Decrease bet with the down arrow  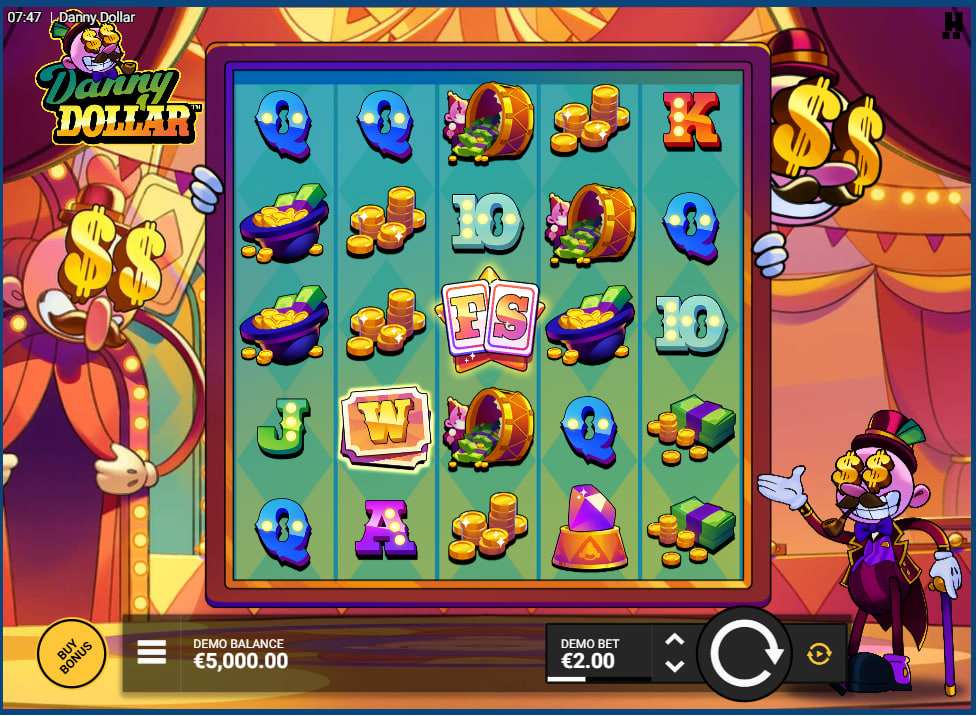tap(674, 666)
